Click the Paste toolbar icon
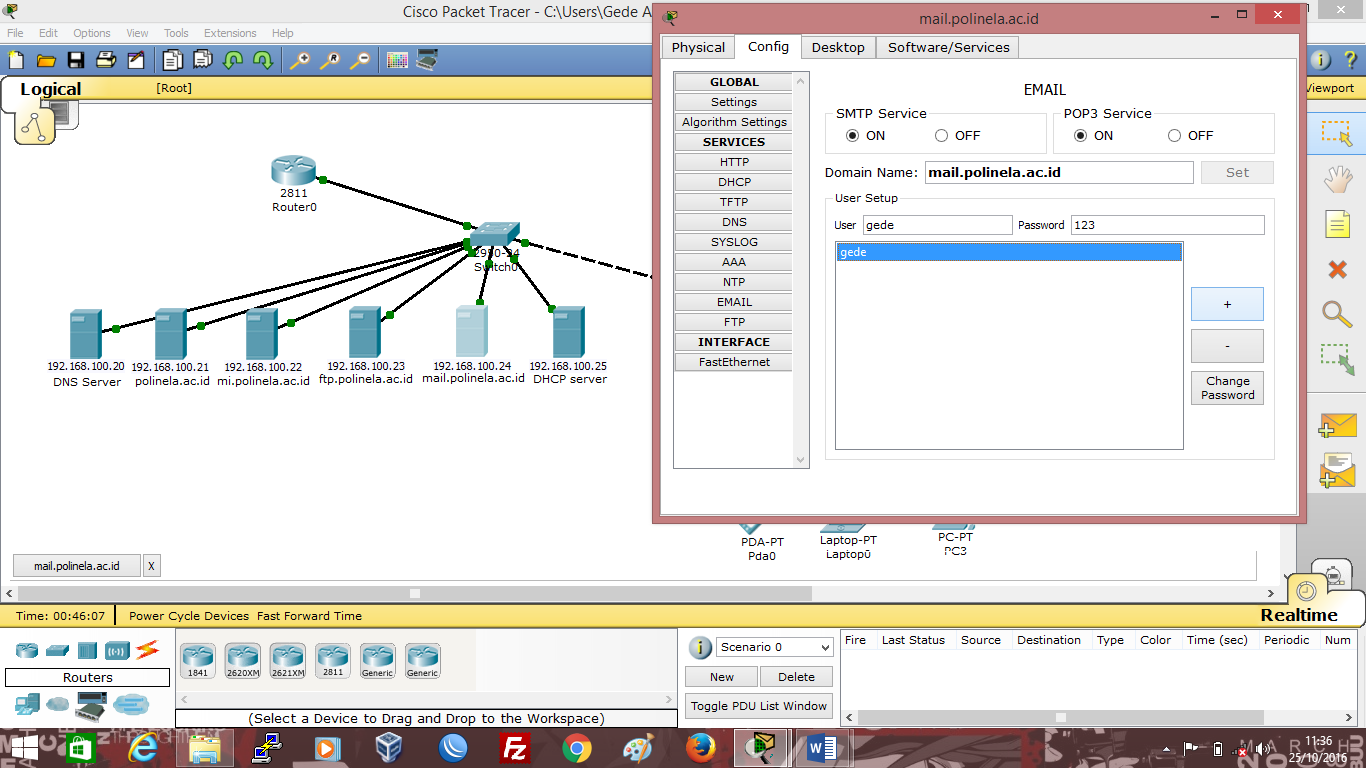Screen dimensions: 1366x768 (x=203, y=60)
